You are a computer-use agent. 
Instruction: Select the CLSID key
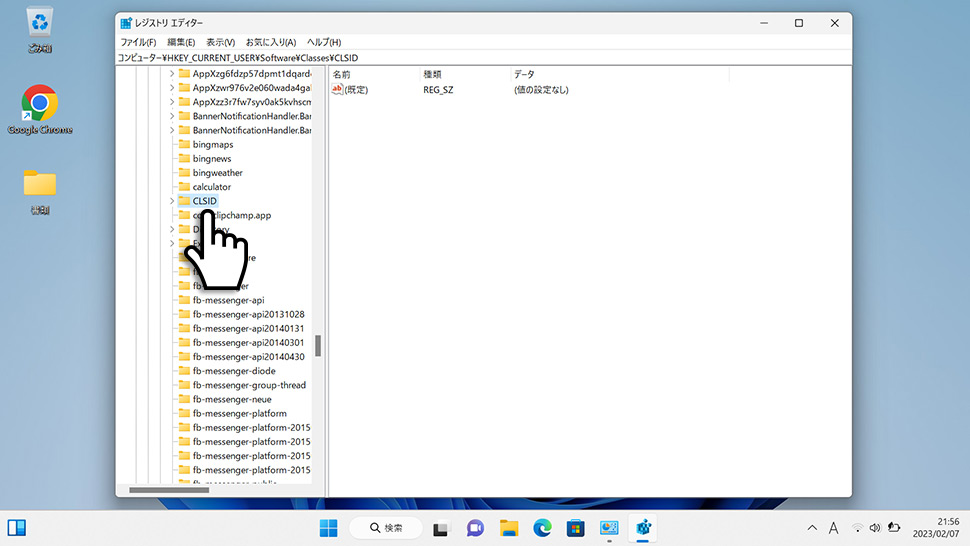[x=204, y=201]
